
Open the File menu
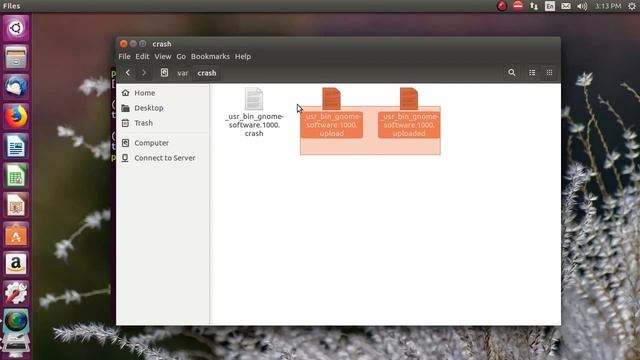click(124, 56)
